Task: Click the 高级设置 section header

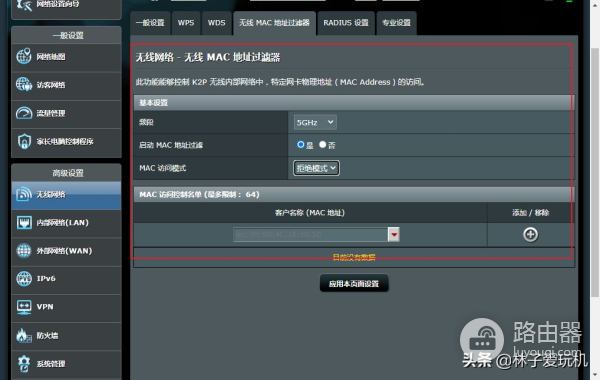Action: (67, 173)
